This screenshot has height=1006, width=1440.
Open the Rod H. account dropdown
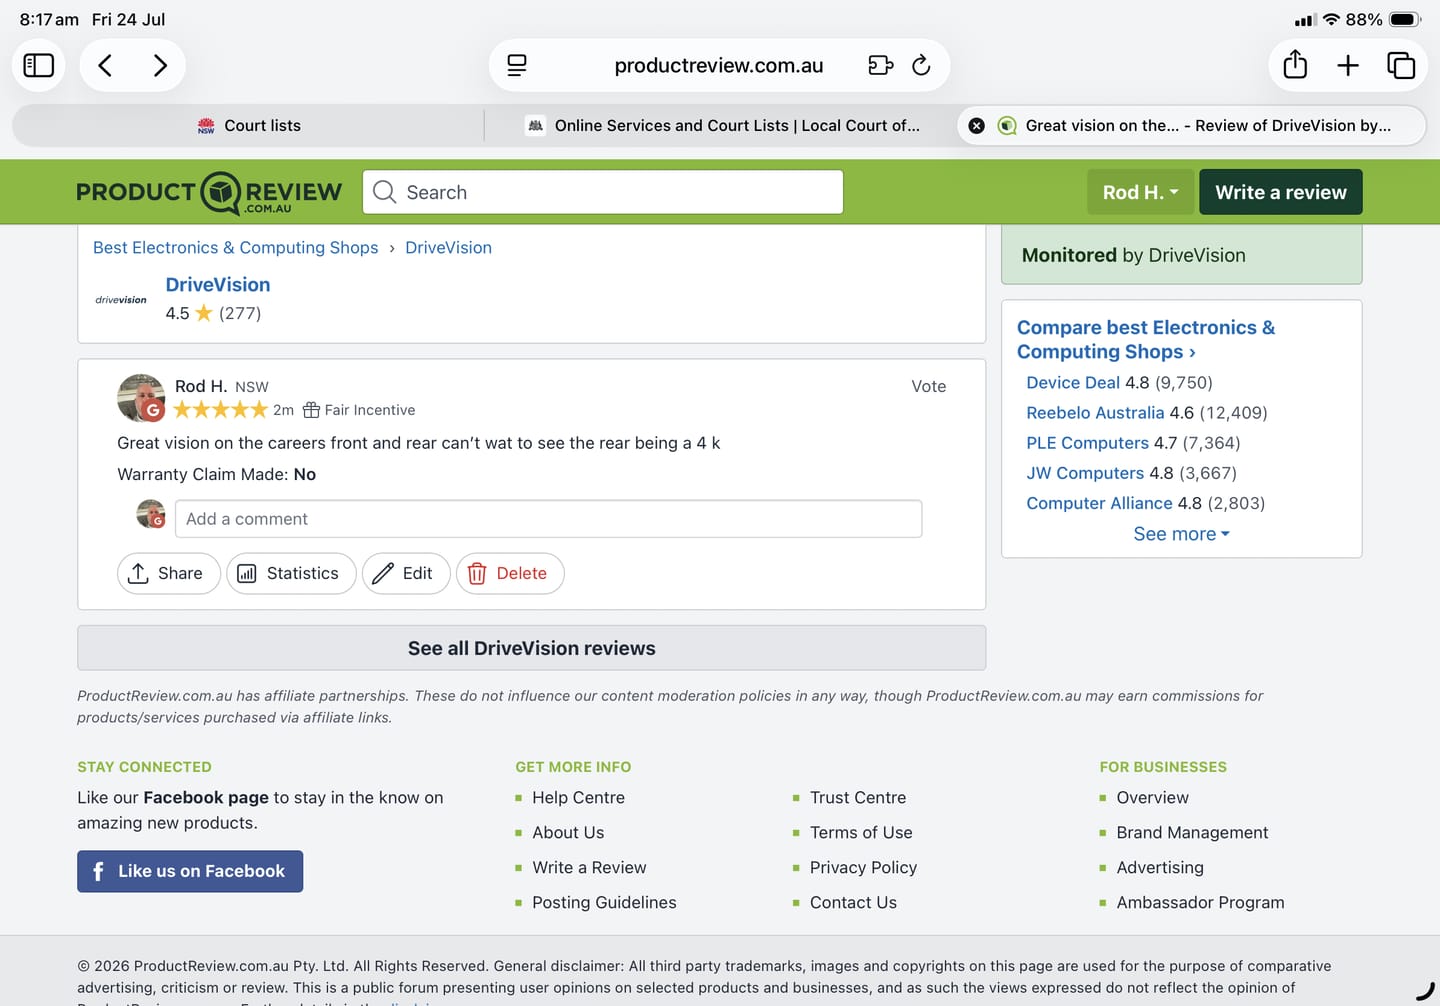point(1140,192)
